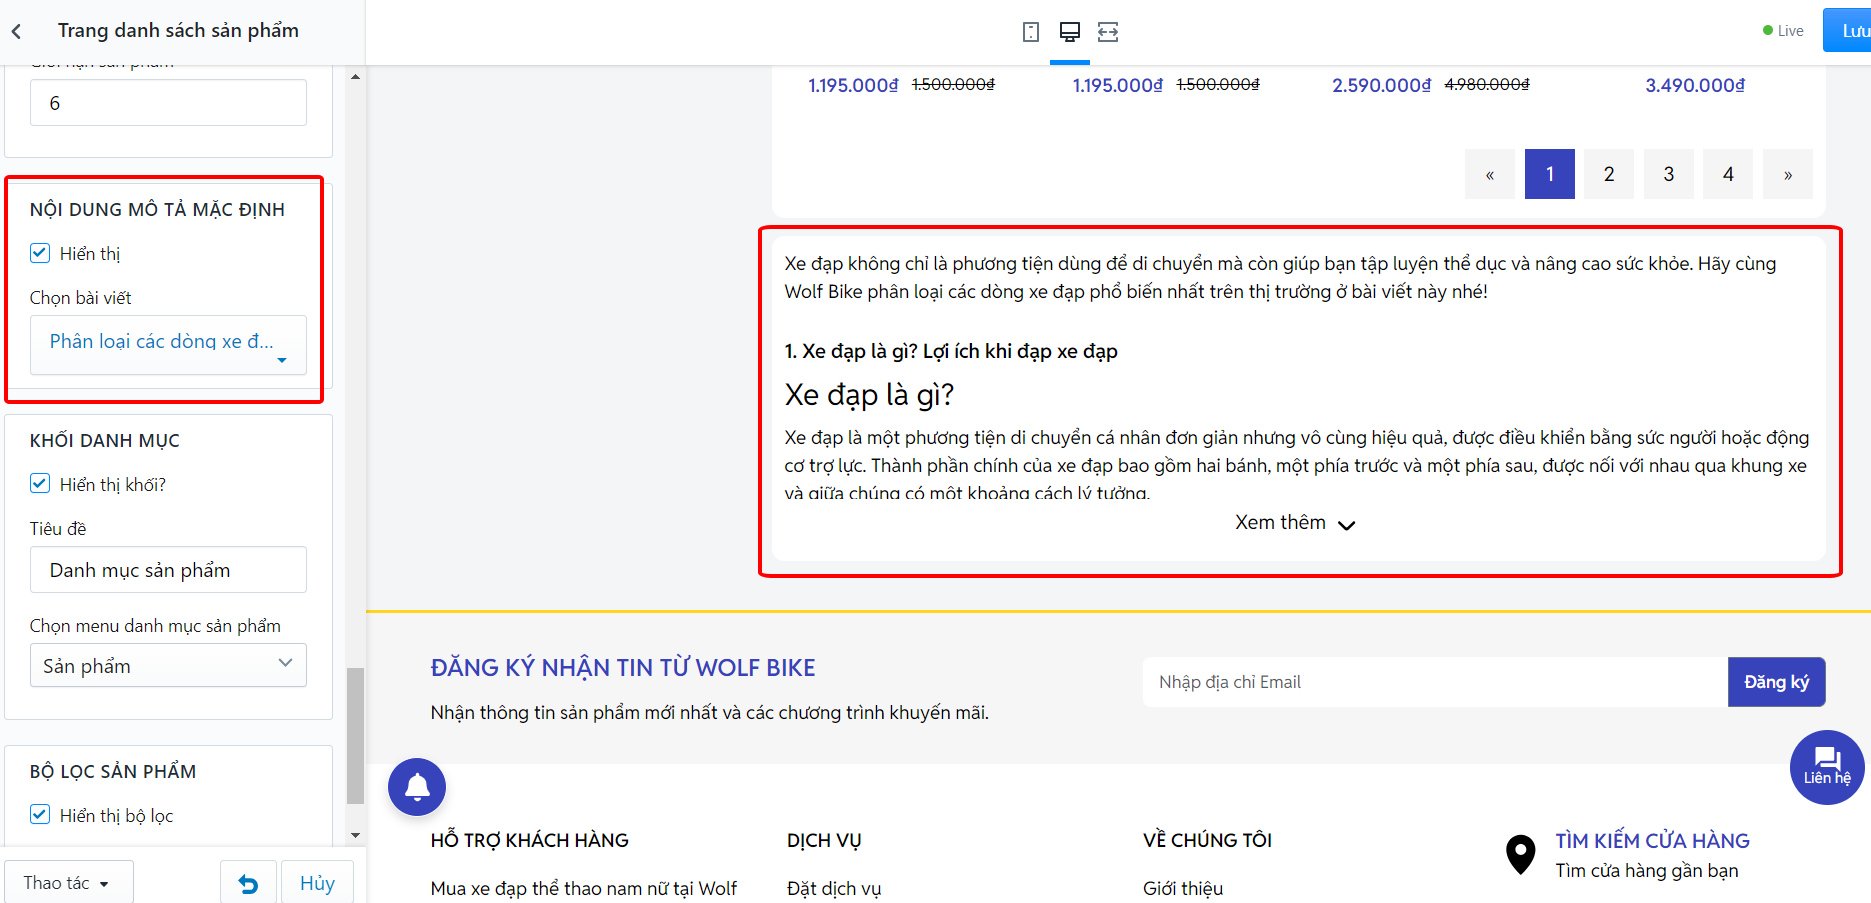
Task: Open the Đặt dịch vụ link
Action: (x=834, y=888)
